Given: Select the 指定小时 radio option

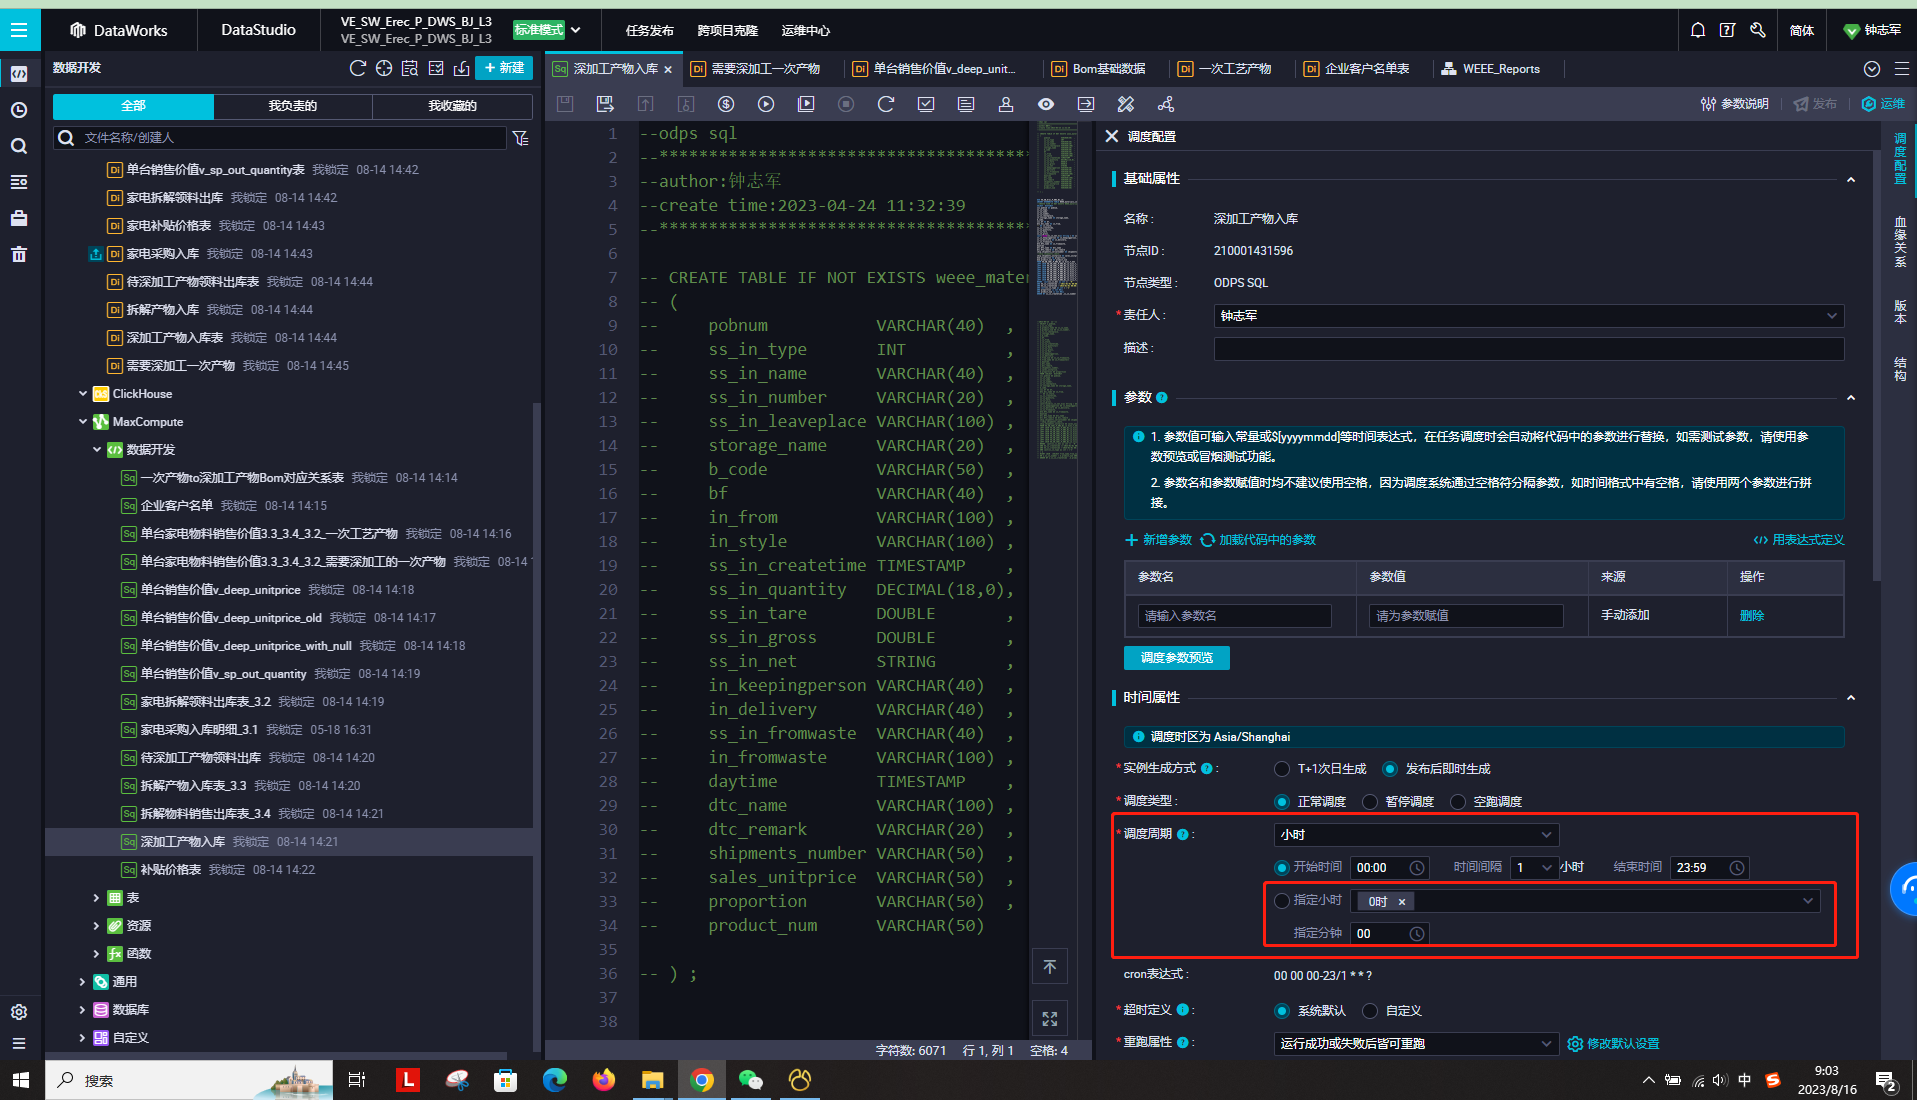Looking at the screenshot, I should click(1282, 901).
